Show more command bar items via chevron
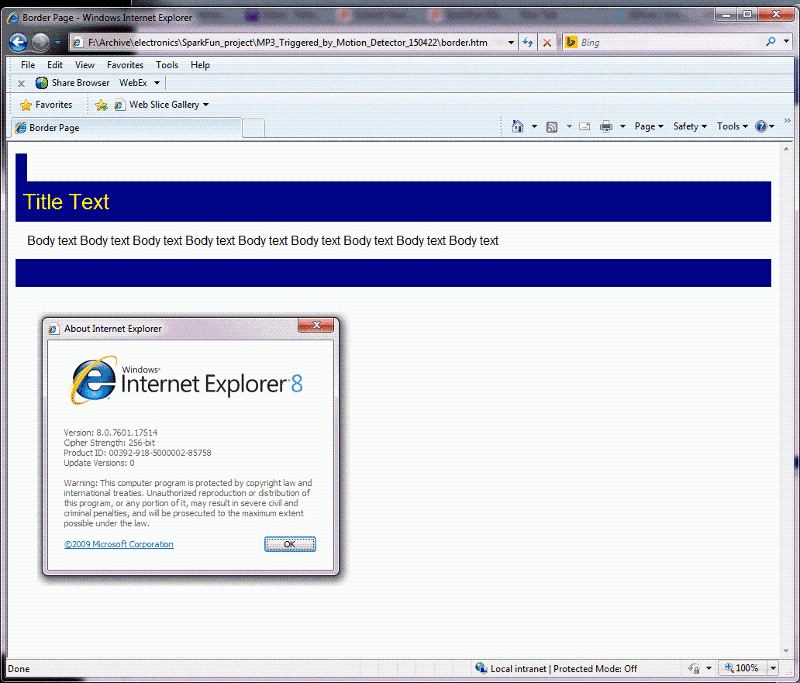This screenshot has width=800, height=683. point(787,120)
